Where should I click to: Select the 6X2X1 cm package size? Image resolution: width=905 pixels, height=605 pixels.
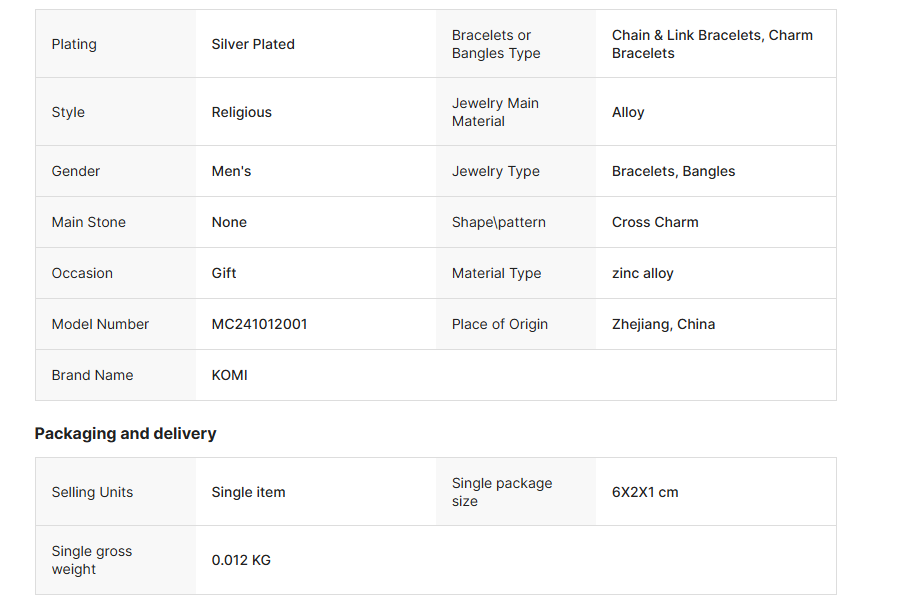coord(645,492)
